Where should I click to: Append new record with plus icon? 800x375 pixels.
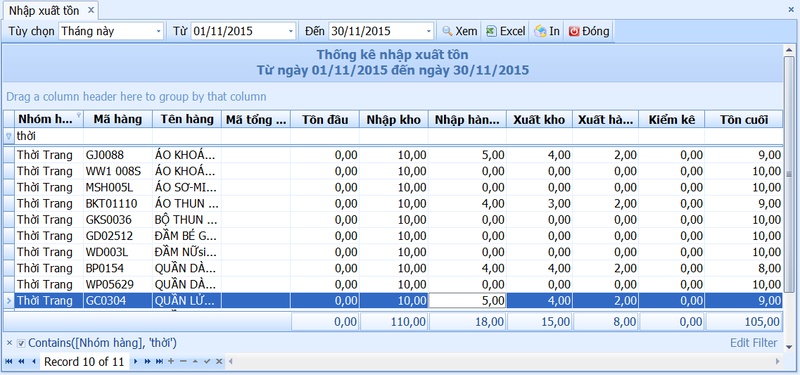[171, 361]
